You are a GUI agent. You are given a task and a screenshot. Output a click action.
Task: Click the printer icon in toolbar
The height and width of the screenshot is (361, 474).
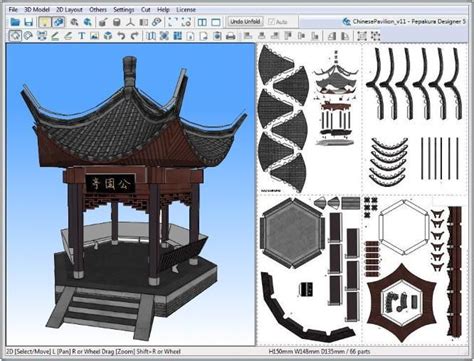point(230,36)
